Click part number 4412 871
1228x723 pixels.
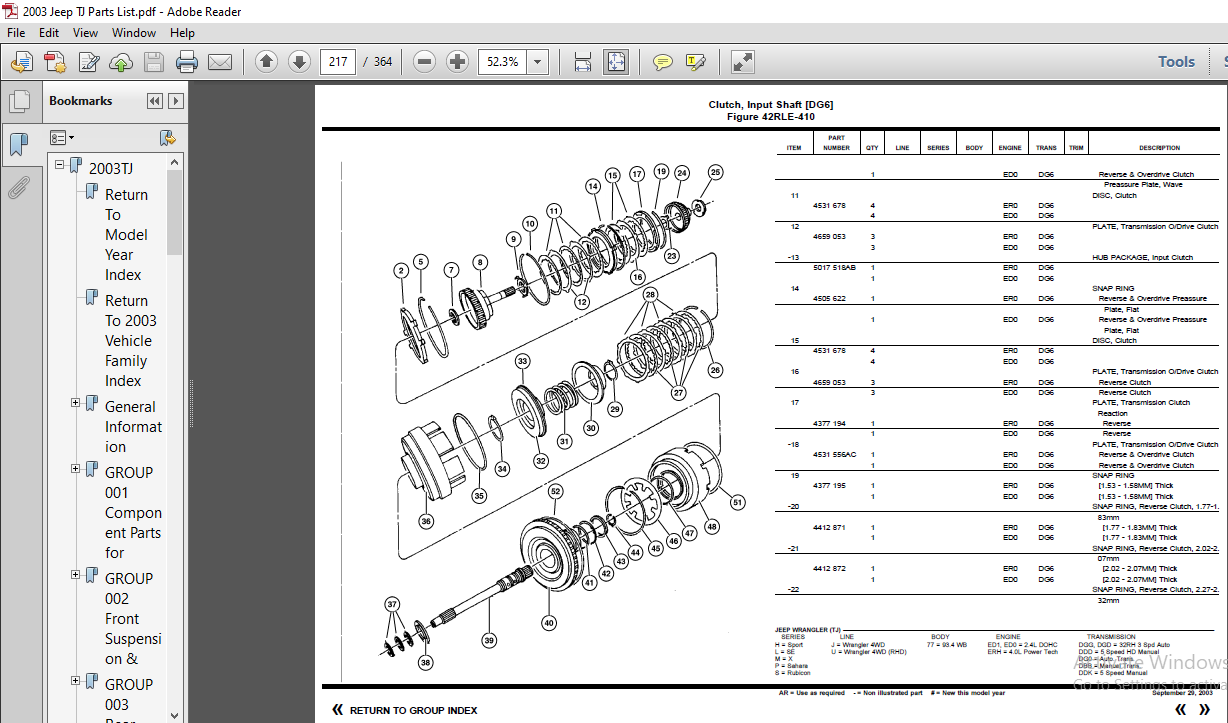(829, 527)
